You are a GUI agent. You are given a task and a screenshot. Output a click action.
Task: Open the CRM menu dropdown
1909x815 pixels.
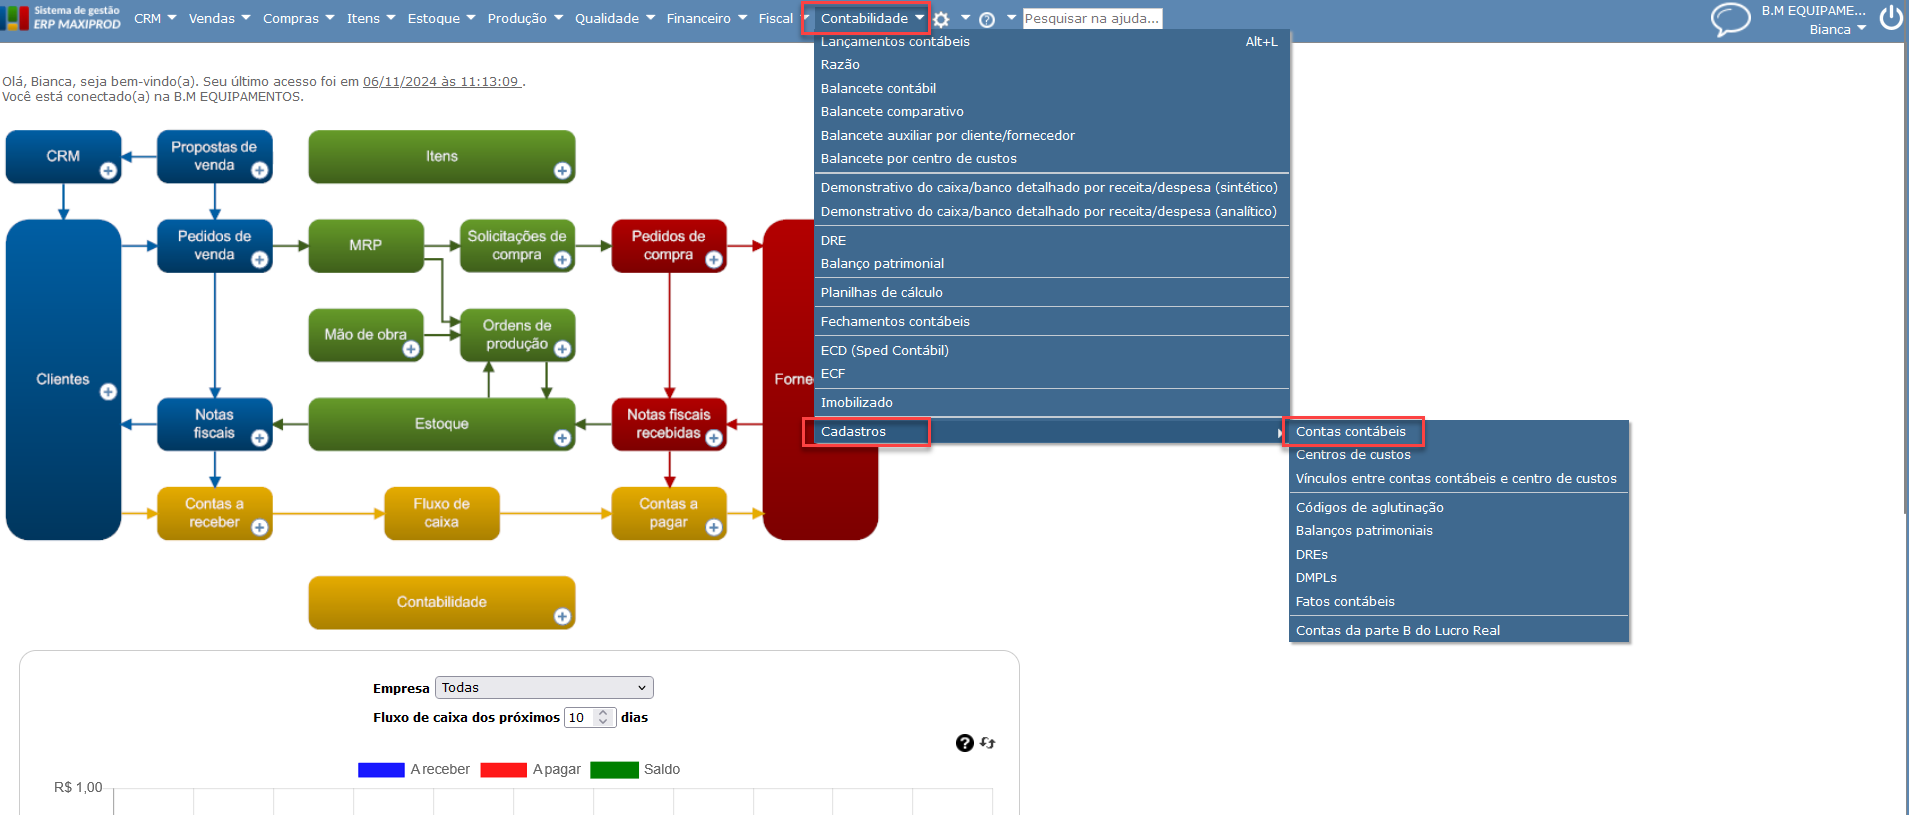point(155,18)
